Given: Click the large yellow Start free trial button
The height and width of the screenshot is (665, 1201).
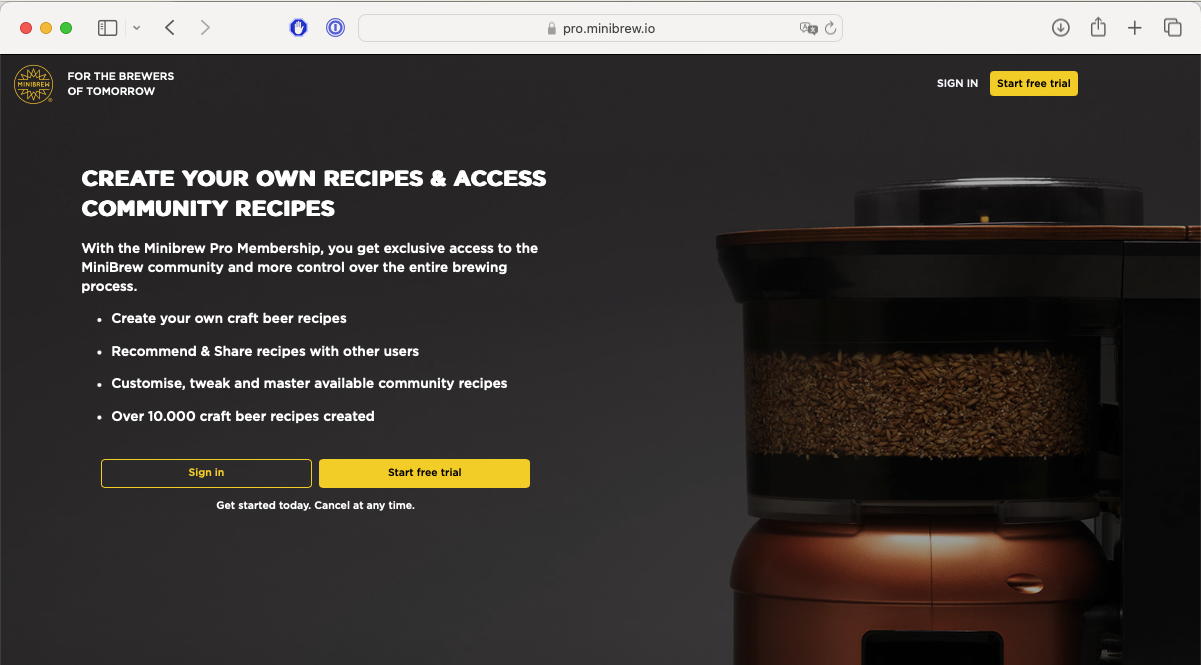Looking at the screenshot, I should 424,473.
